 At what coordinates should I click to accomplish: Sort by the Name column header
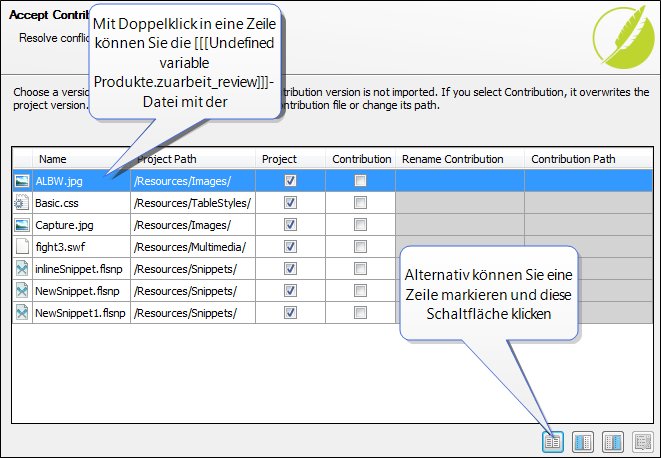coord(53,159)
